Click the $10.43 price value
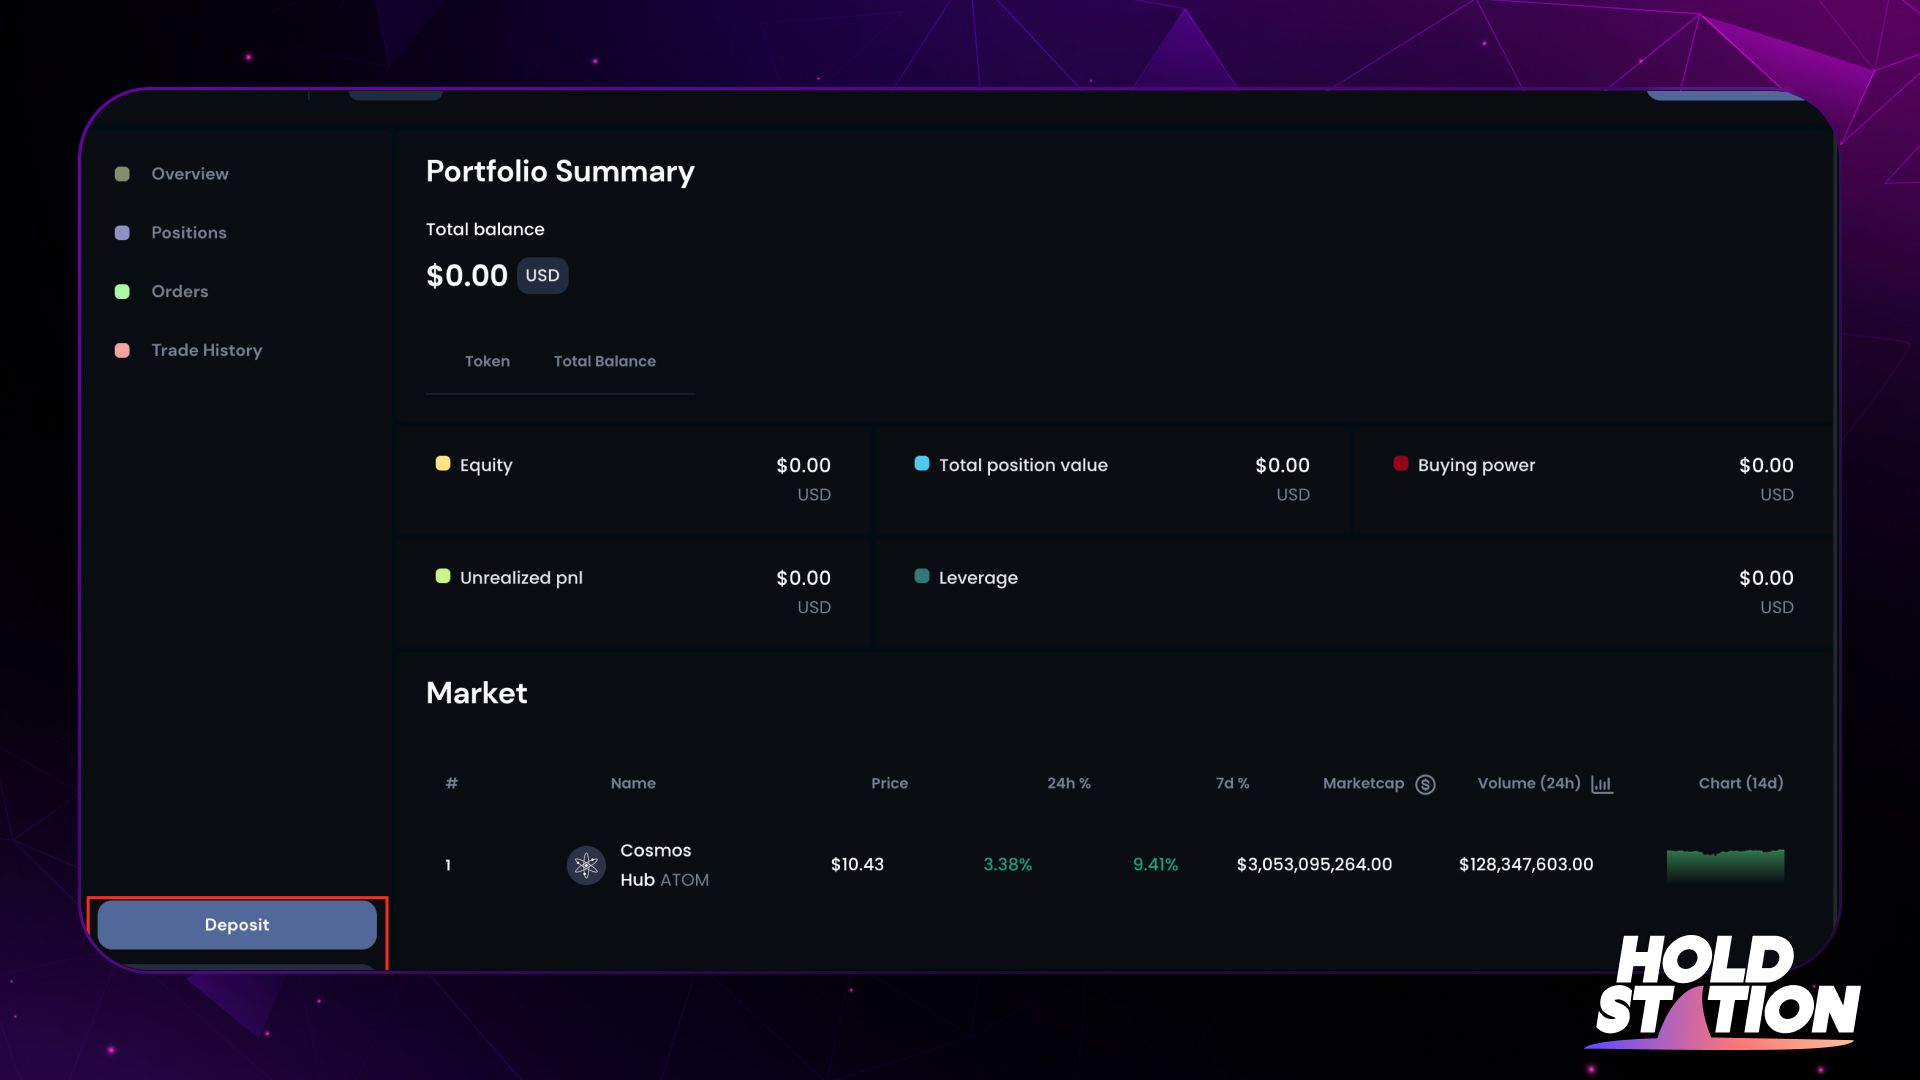Screen dimensions: 1920x1080 pyautogui.click(x=857, y=865)
